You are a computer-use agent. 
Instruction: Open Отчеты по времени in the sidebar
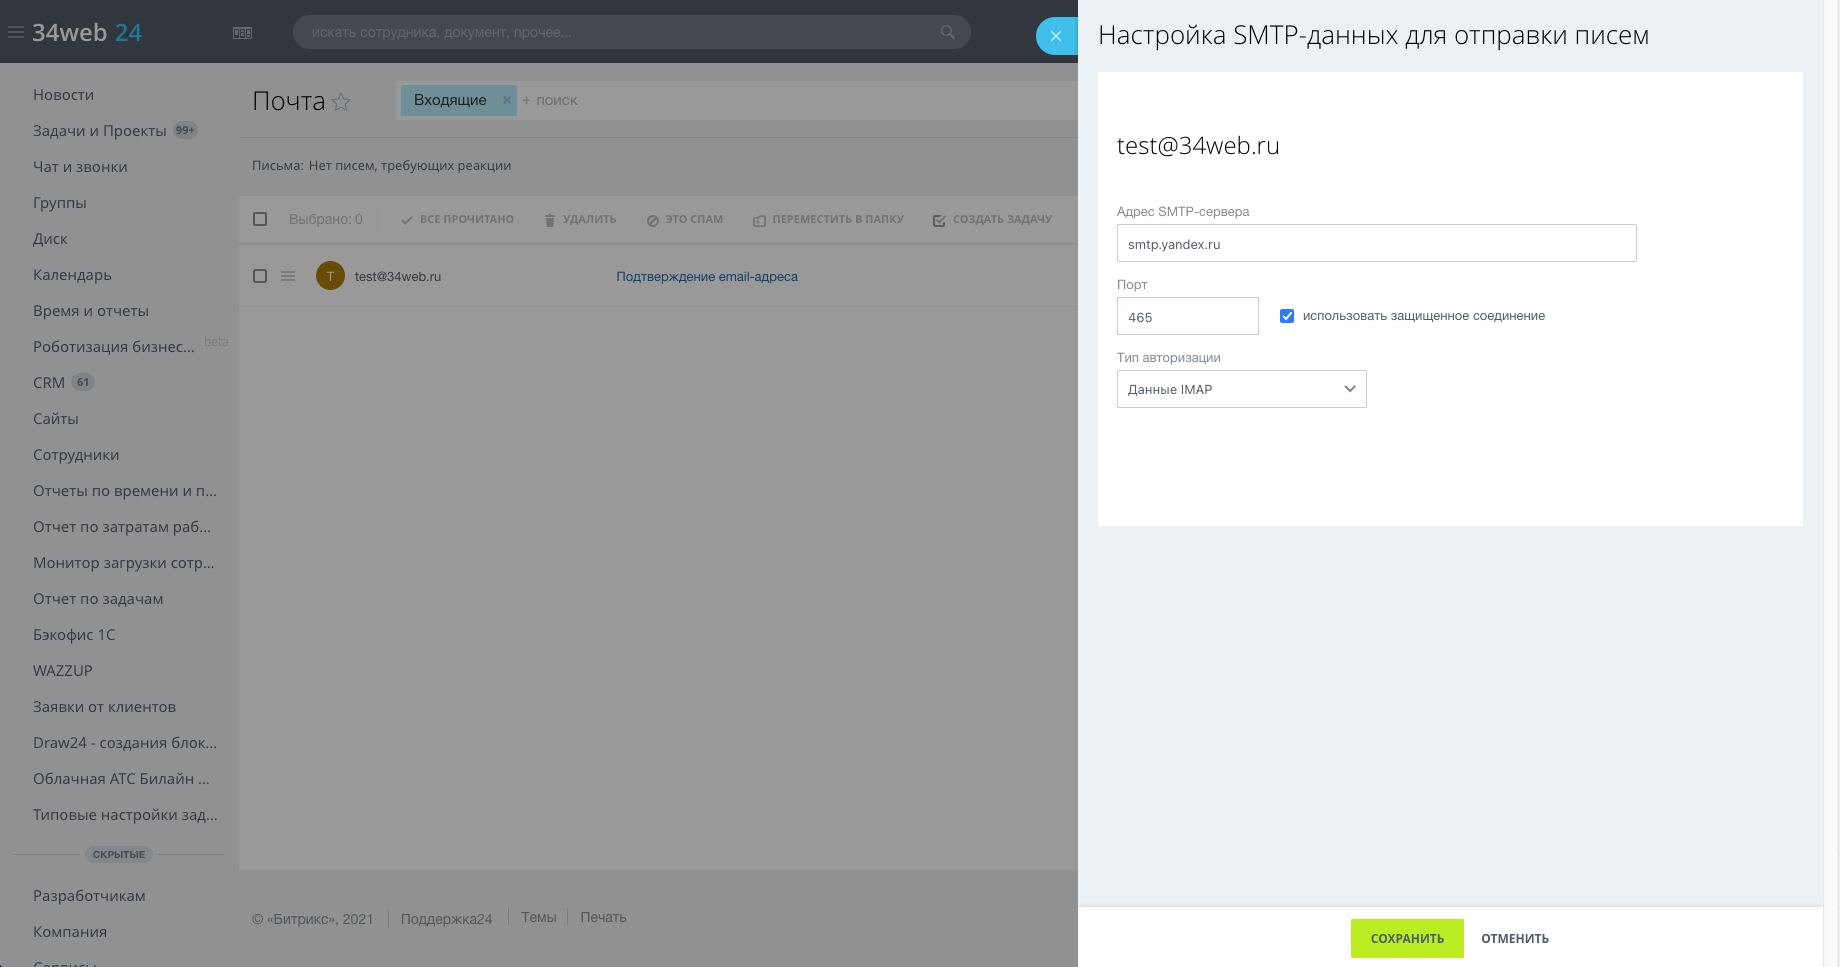coord(125,491)
